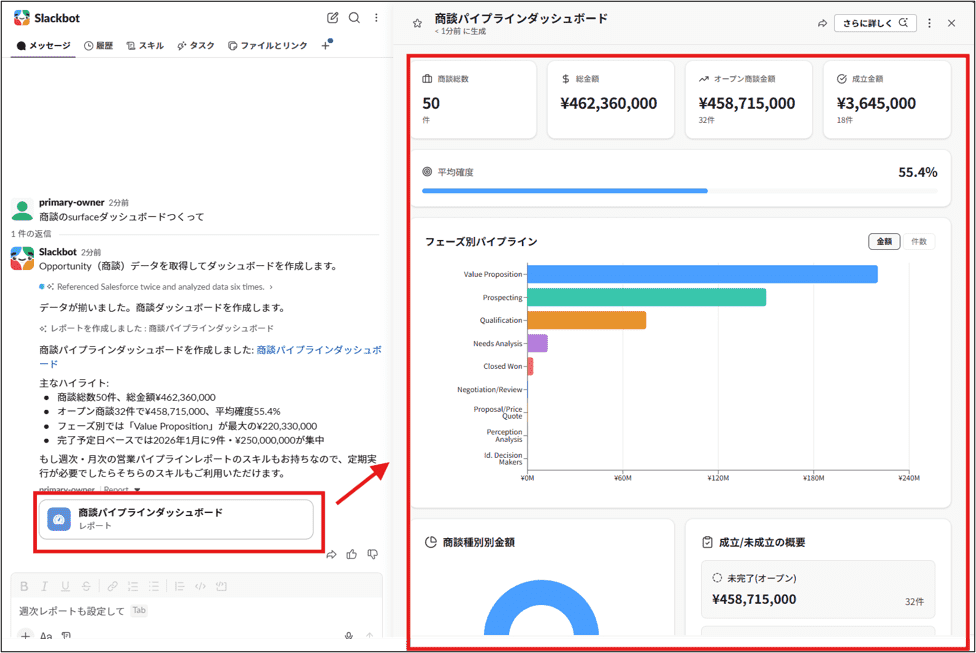The width and height of the screenshot is (976, 653).
Task: Apply inline code formatting in composer
Action: (x=200, y=586)
